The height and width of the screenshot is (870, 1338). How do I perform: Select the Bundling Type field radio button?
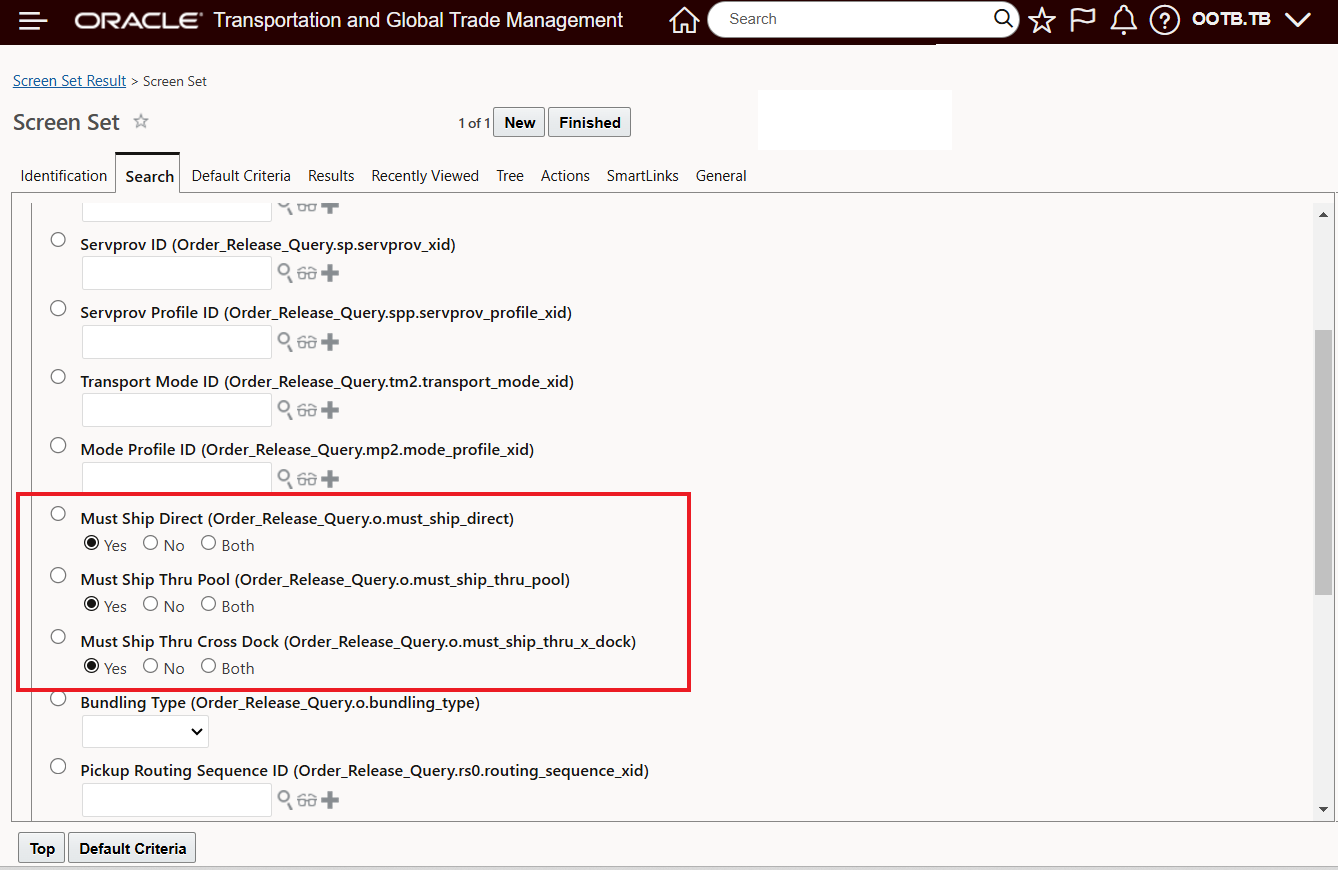[58, 698]
